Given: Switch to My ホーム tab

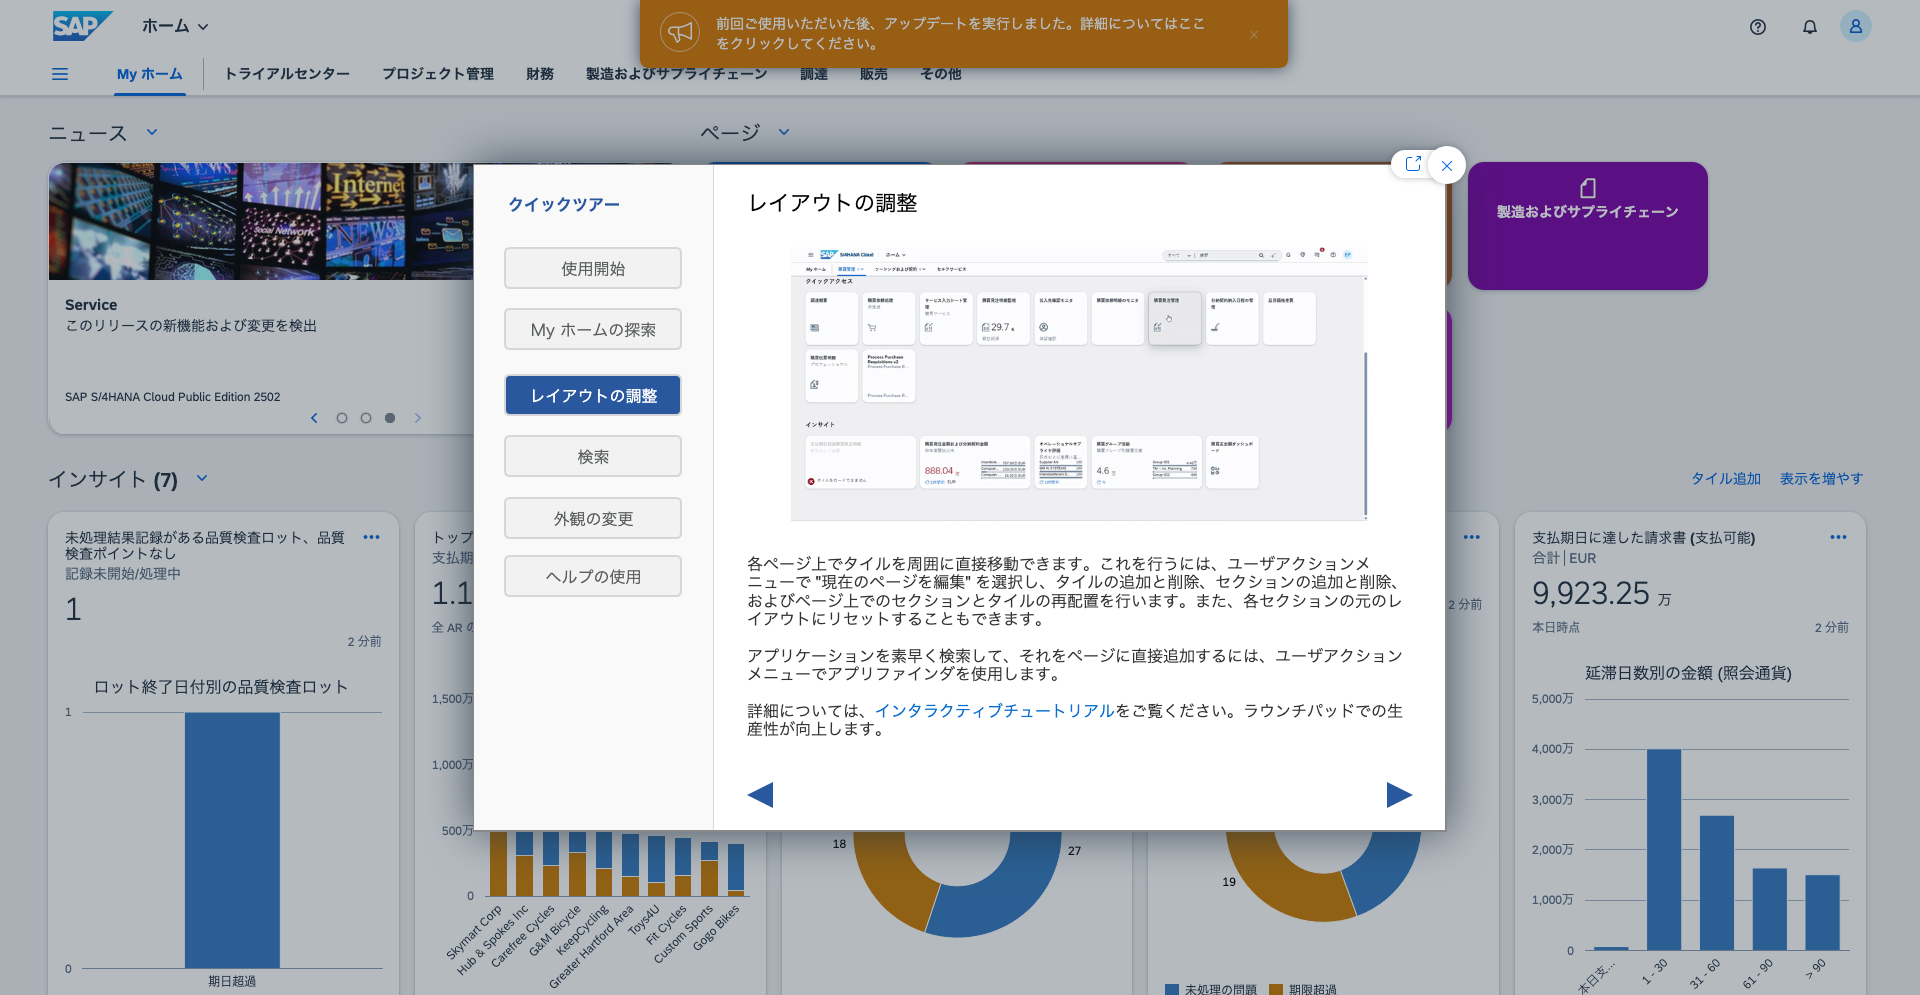Looking at the screenshot, I should [x=150, y=74].
